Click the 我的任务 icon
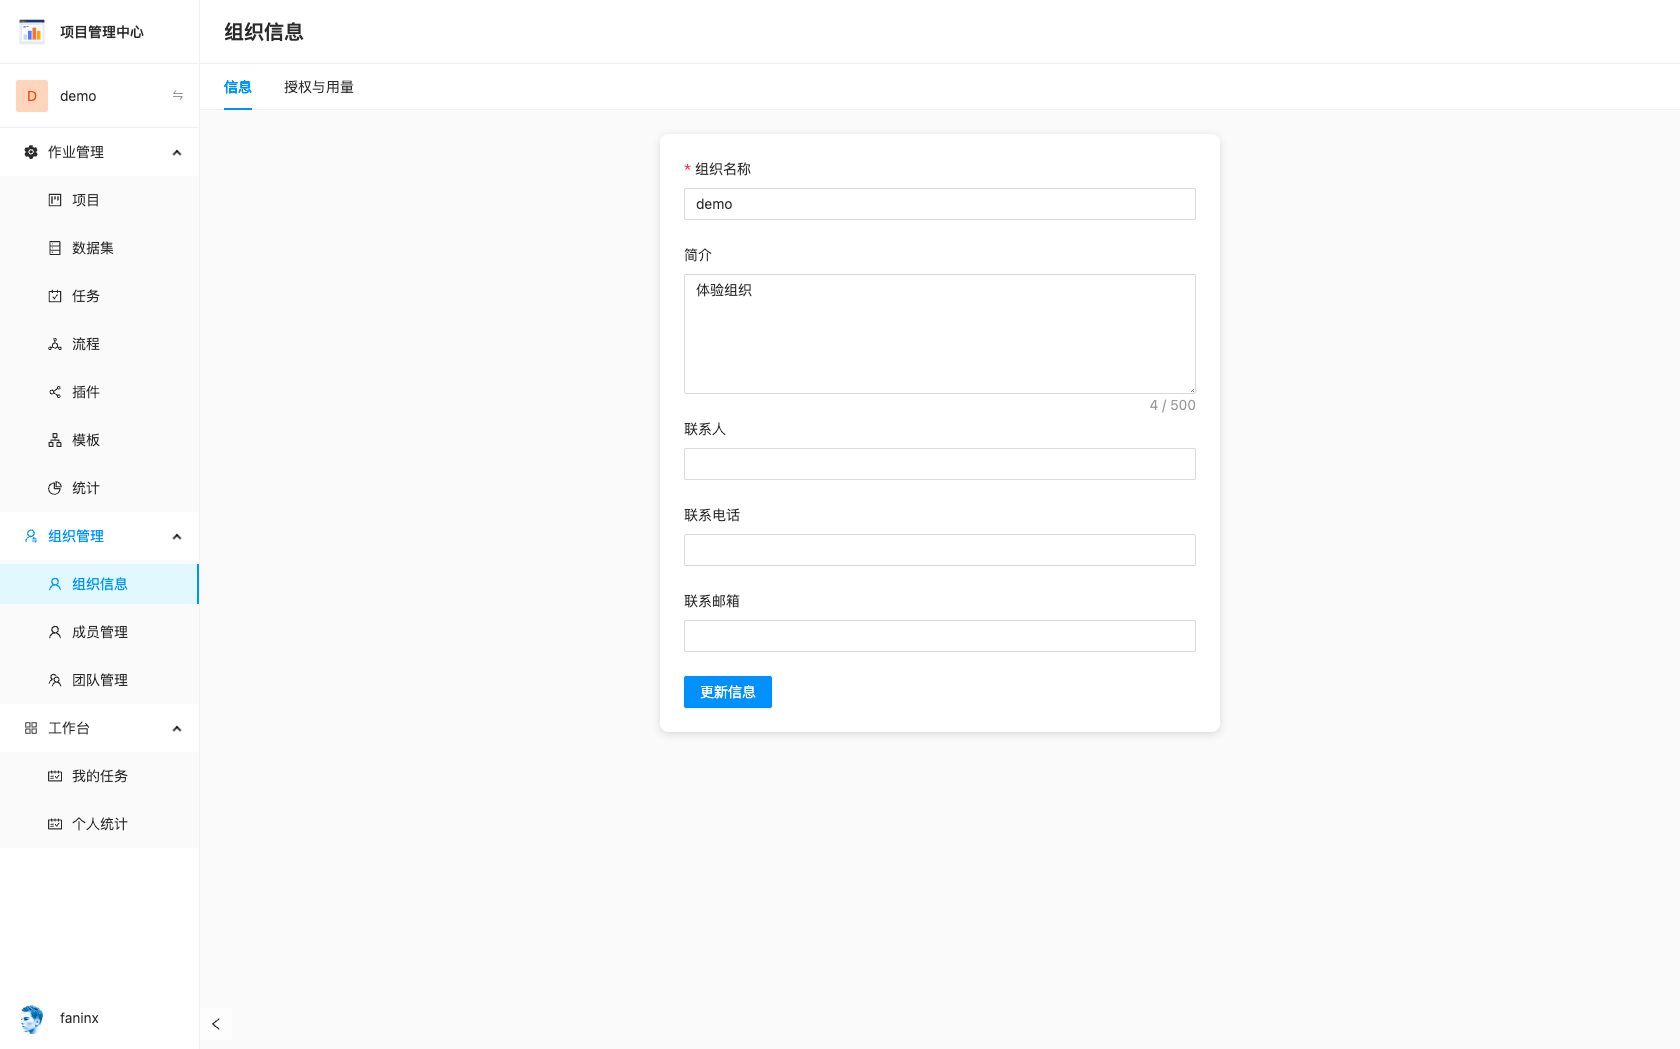This screenshot has height=1049, width=1680. point(55,776)
